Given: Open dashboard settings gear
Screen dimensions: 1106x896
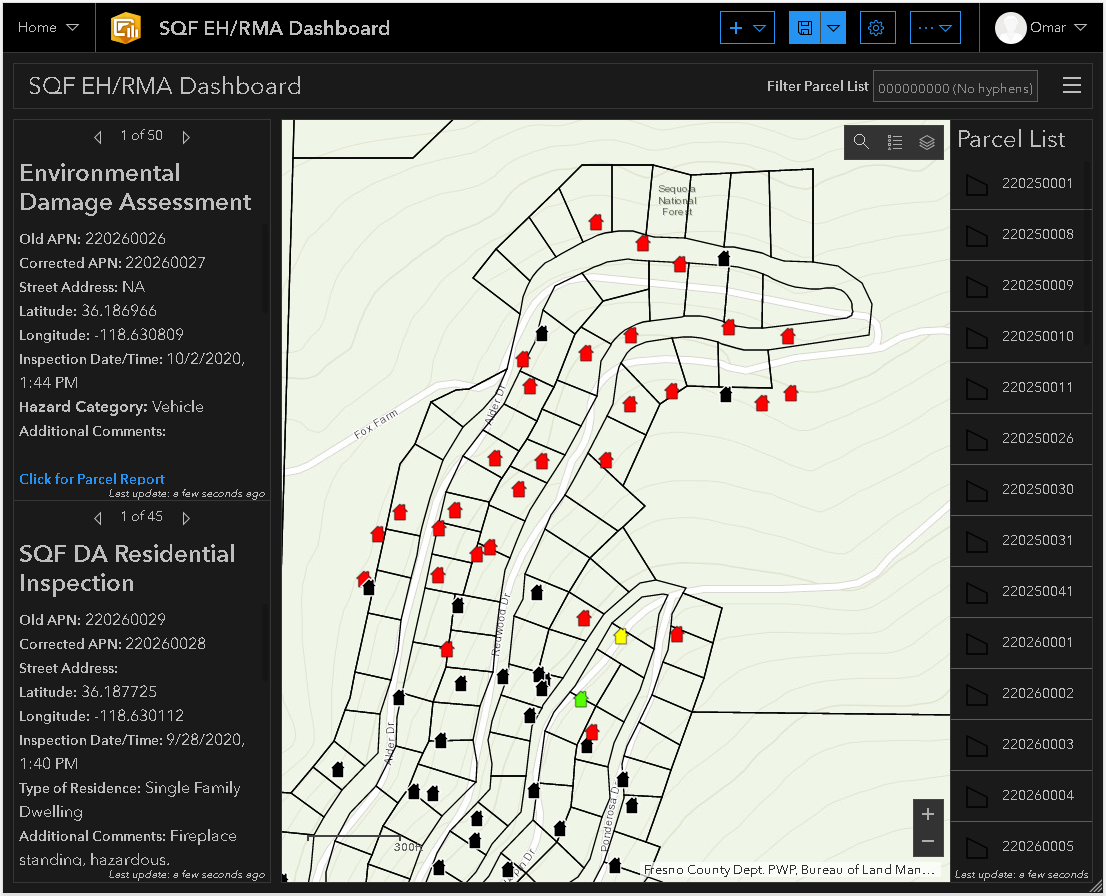Looking at the screenshot, I should (x=877, y=28).
